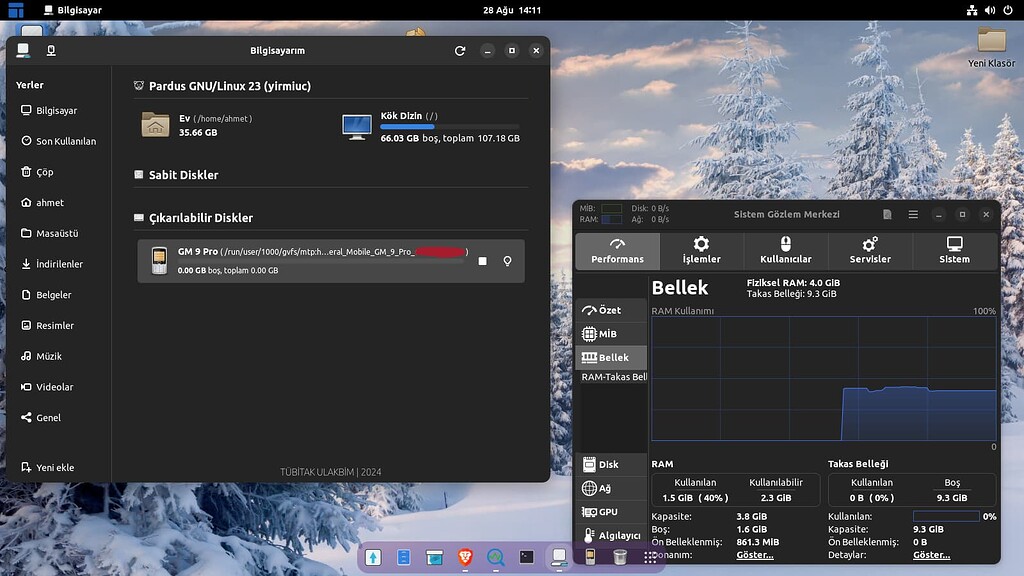Image resolution: width=1024 pixels, height=576 pixels.
Task: Collapse the Çıkarılabilir Diskler section
Action: (137, 218)
